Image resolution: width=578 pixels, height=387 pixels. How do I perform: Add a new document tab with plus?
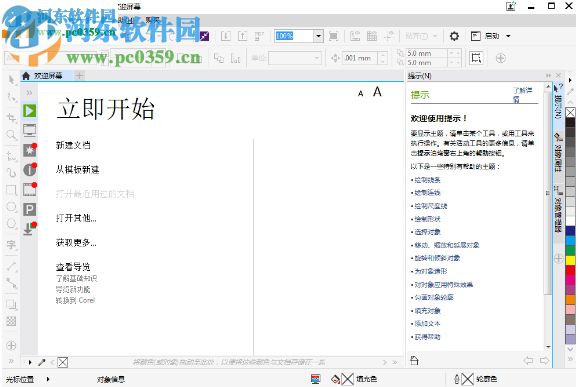tap(79, 76)
